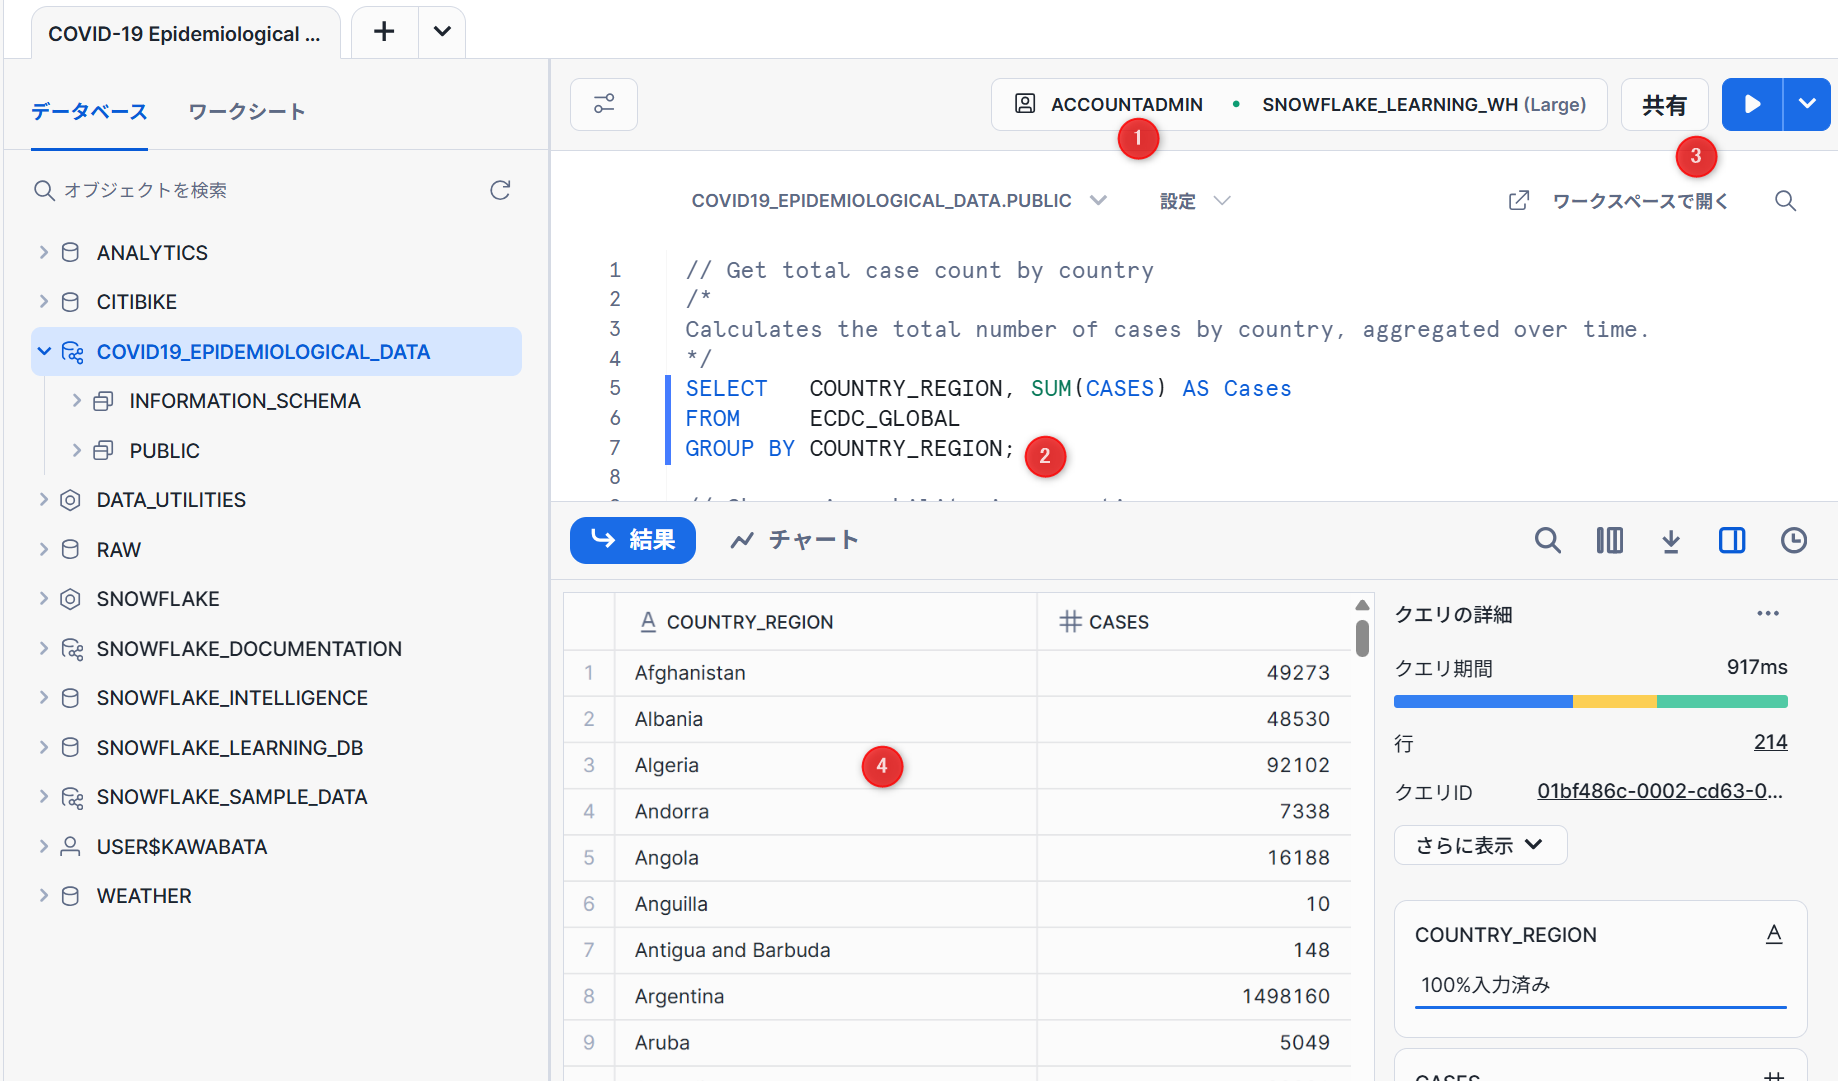Screen dimensions: 1838x1081
Task: Collapse the COVID19_EPIDEMIOLOGICAL_DATA database
Action: pyautogui.click(x=43, y=351)
